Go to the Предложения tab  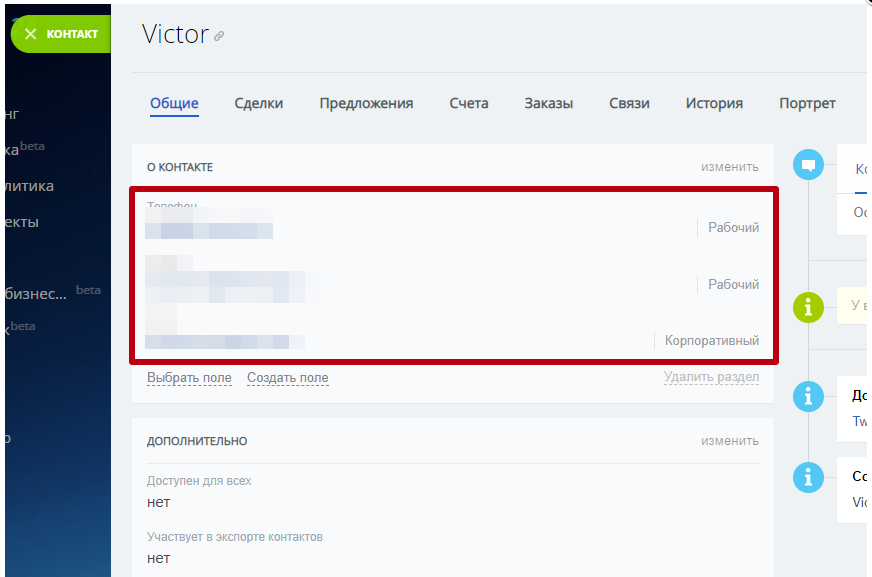[366, 103]
